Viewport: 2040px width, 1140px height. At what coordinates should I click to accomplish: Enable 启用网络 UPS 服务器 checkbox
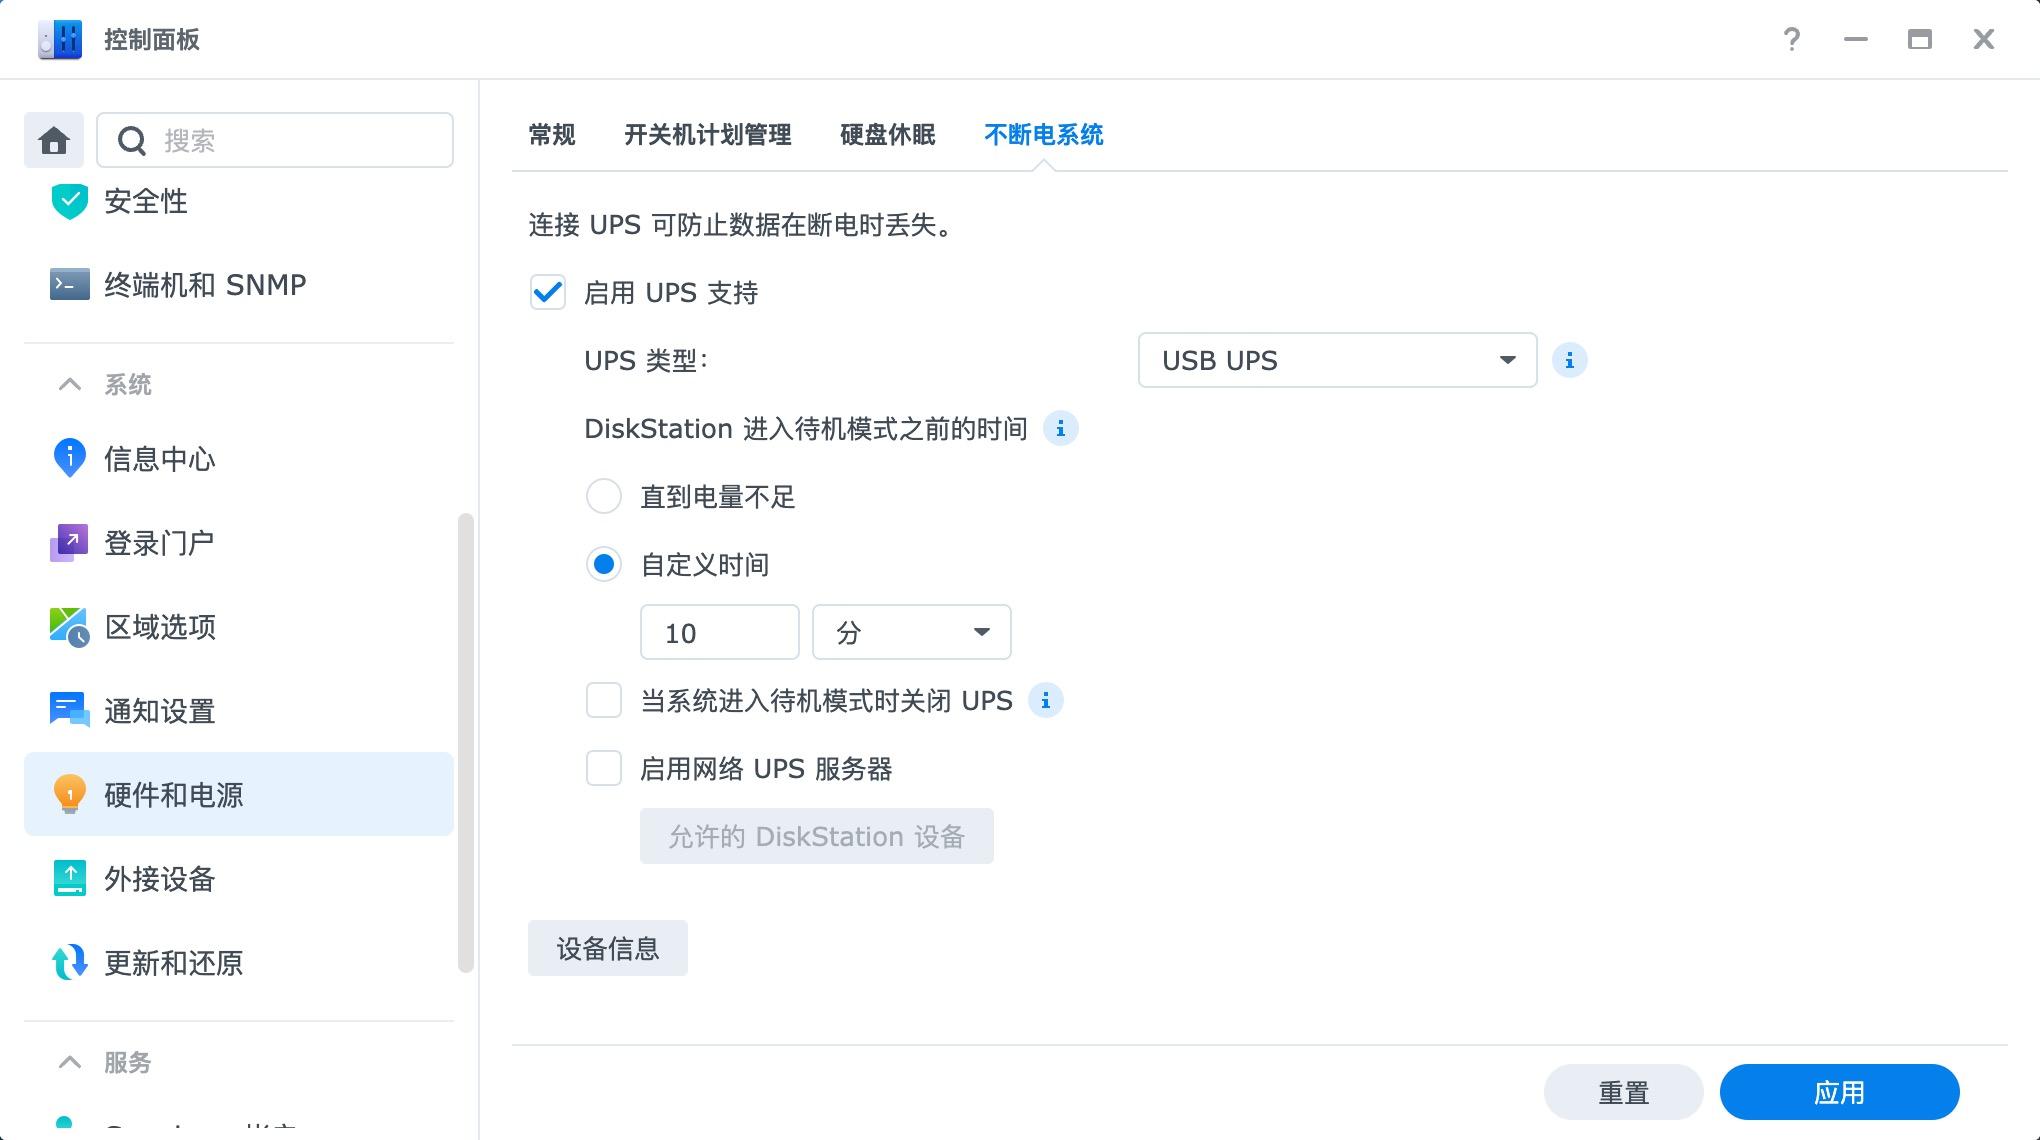coord(604,769)
